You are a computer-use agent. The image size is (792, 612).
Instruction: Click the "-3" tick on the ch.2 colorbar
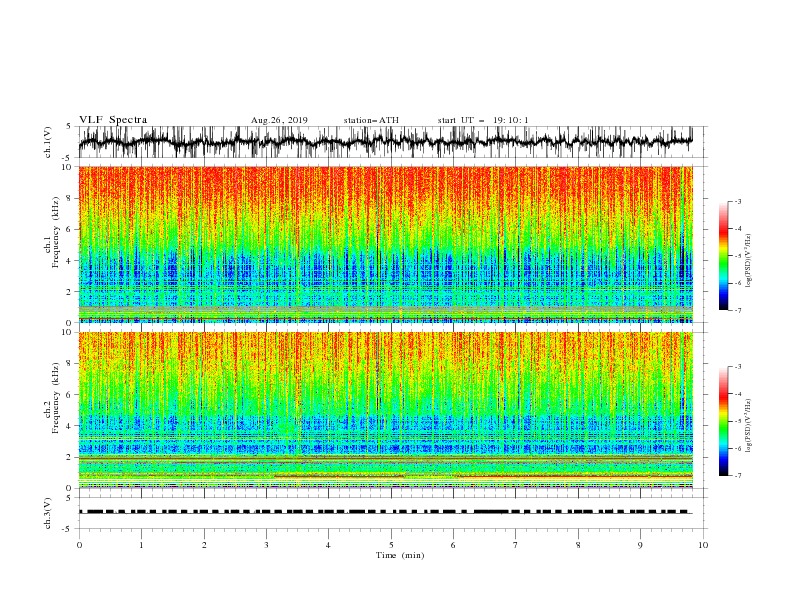coord(737,367)
